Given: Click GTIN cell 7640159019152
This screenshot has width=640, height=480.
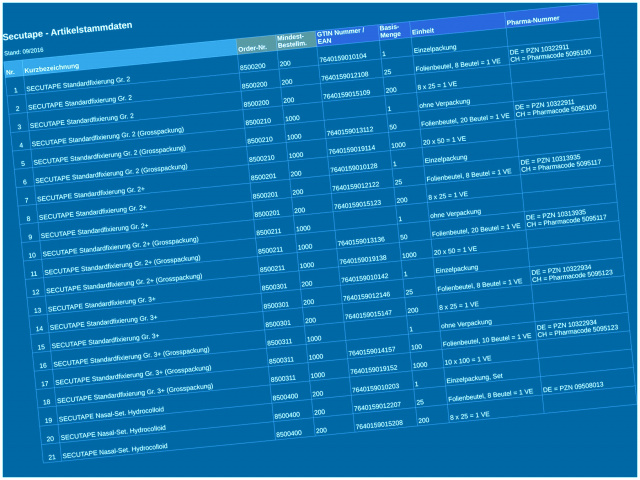Looking at the screenshot, I should [x=373, y=370].
